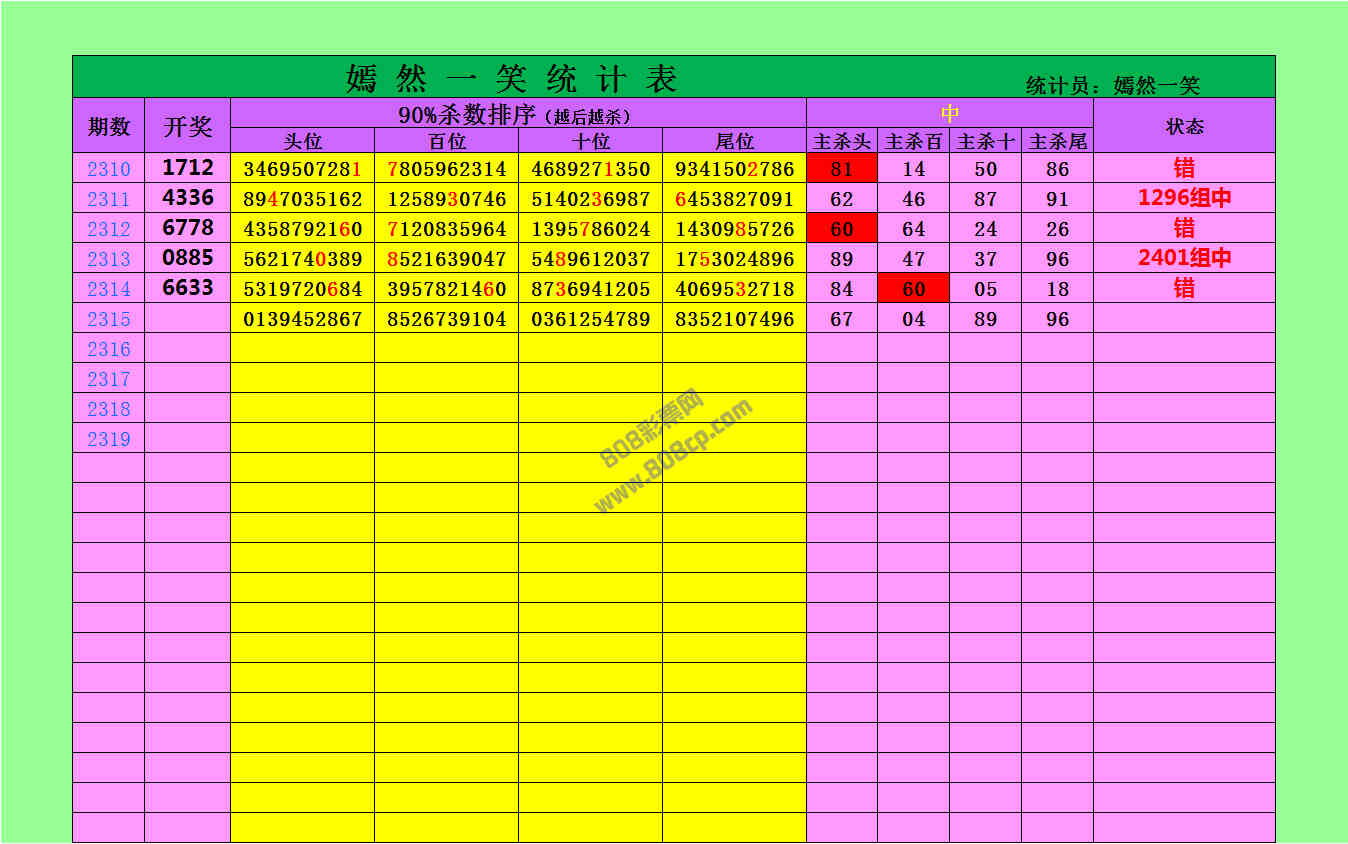Select the 90%杀数排序 header

click(517, 114)
